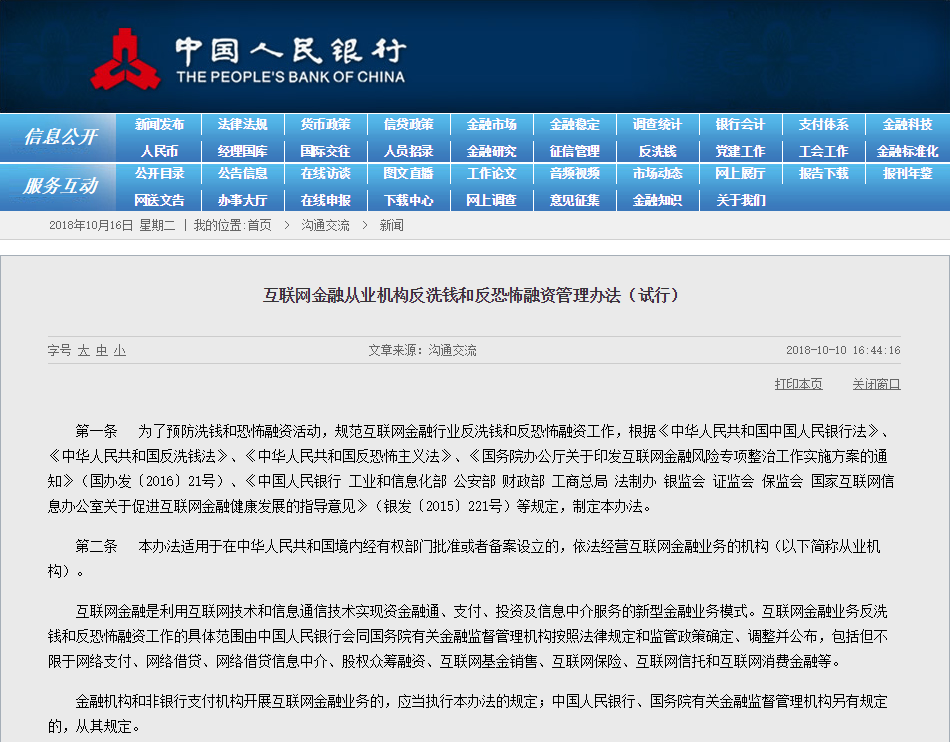Open 金融市场 navigation item
950x742 pixels.
tap(491, 124)
